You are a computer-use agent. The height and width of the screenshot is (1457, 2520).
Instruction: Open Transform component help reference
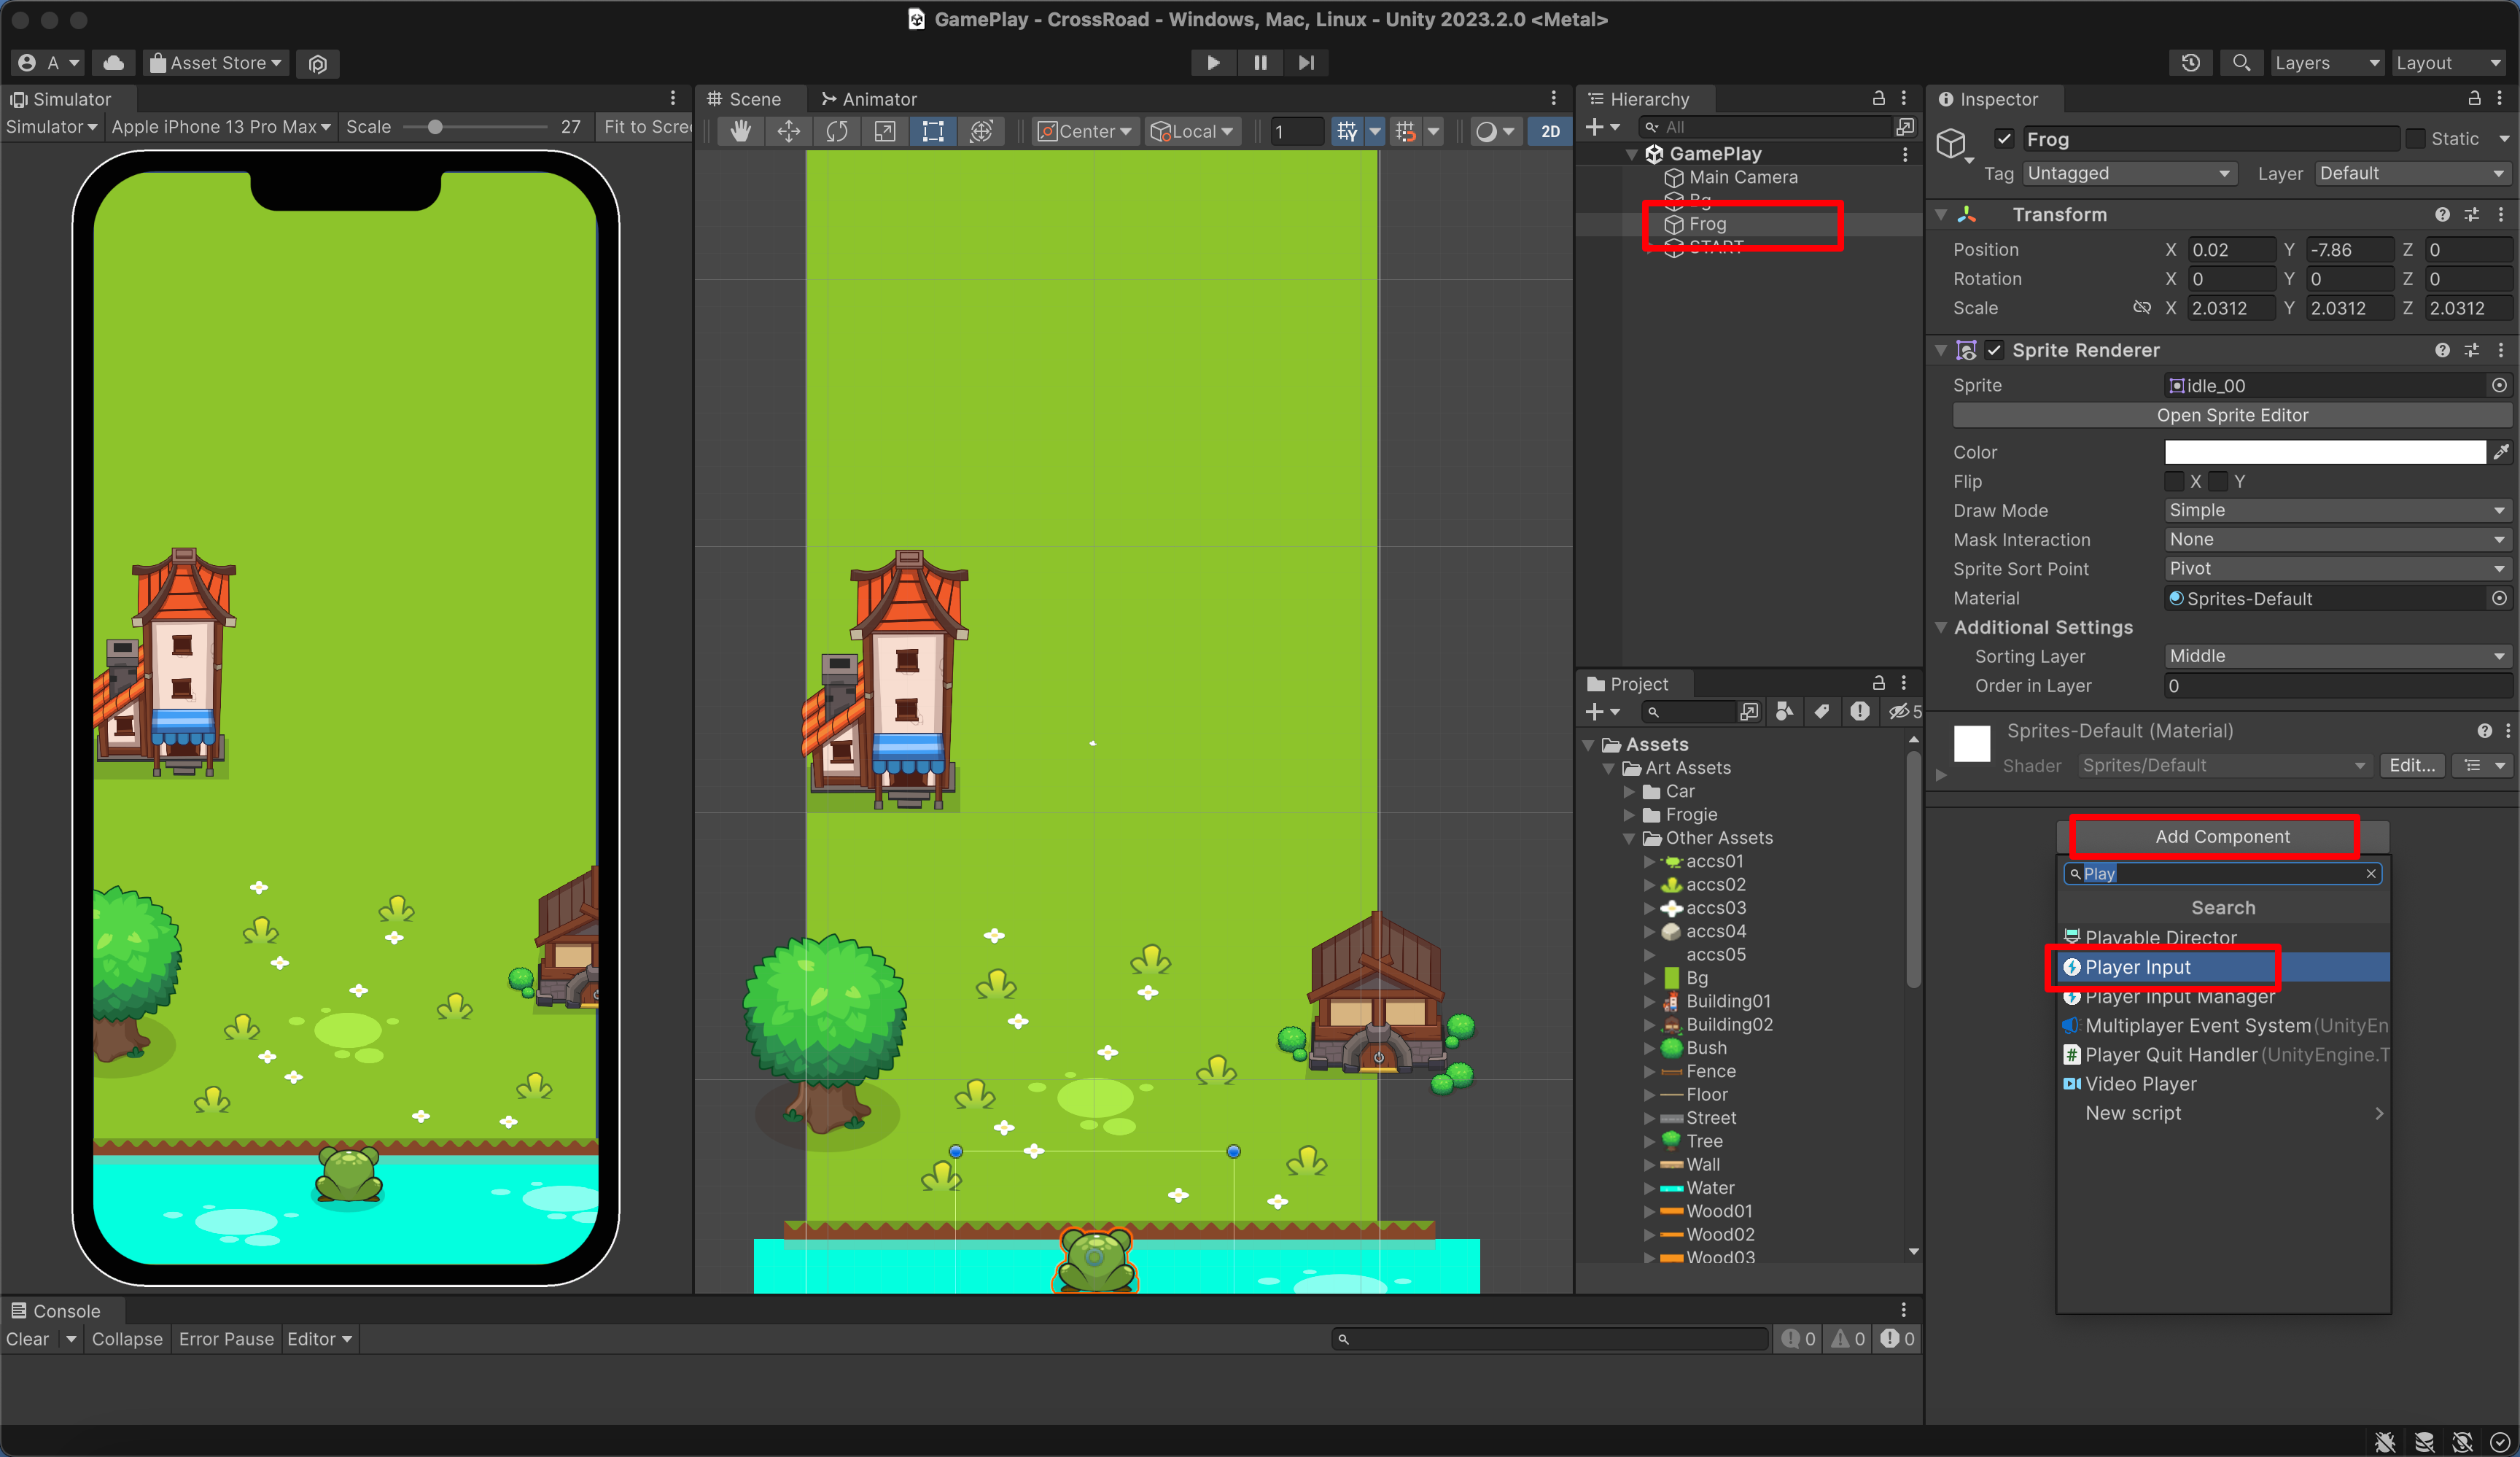point(2442,215)
